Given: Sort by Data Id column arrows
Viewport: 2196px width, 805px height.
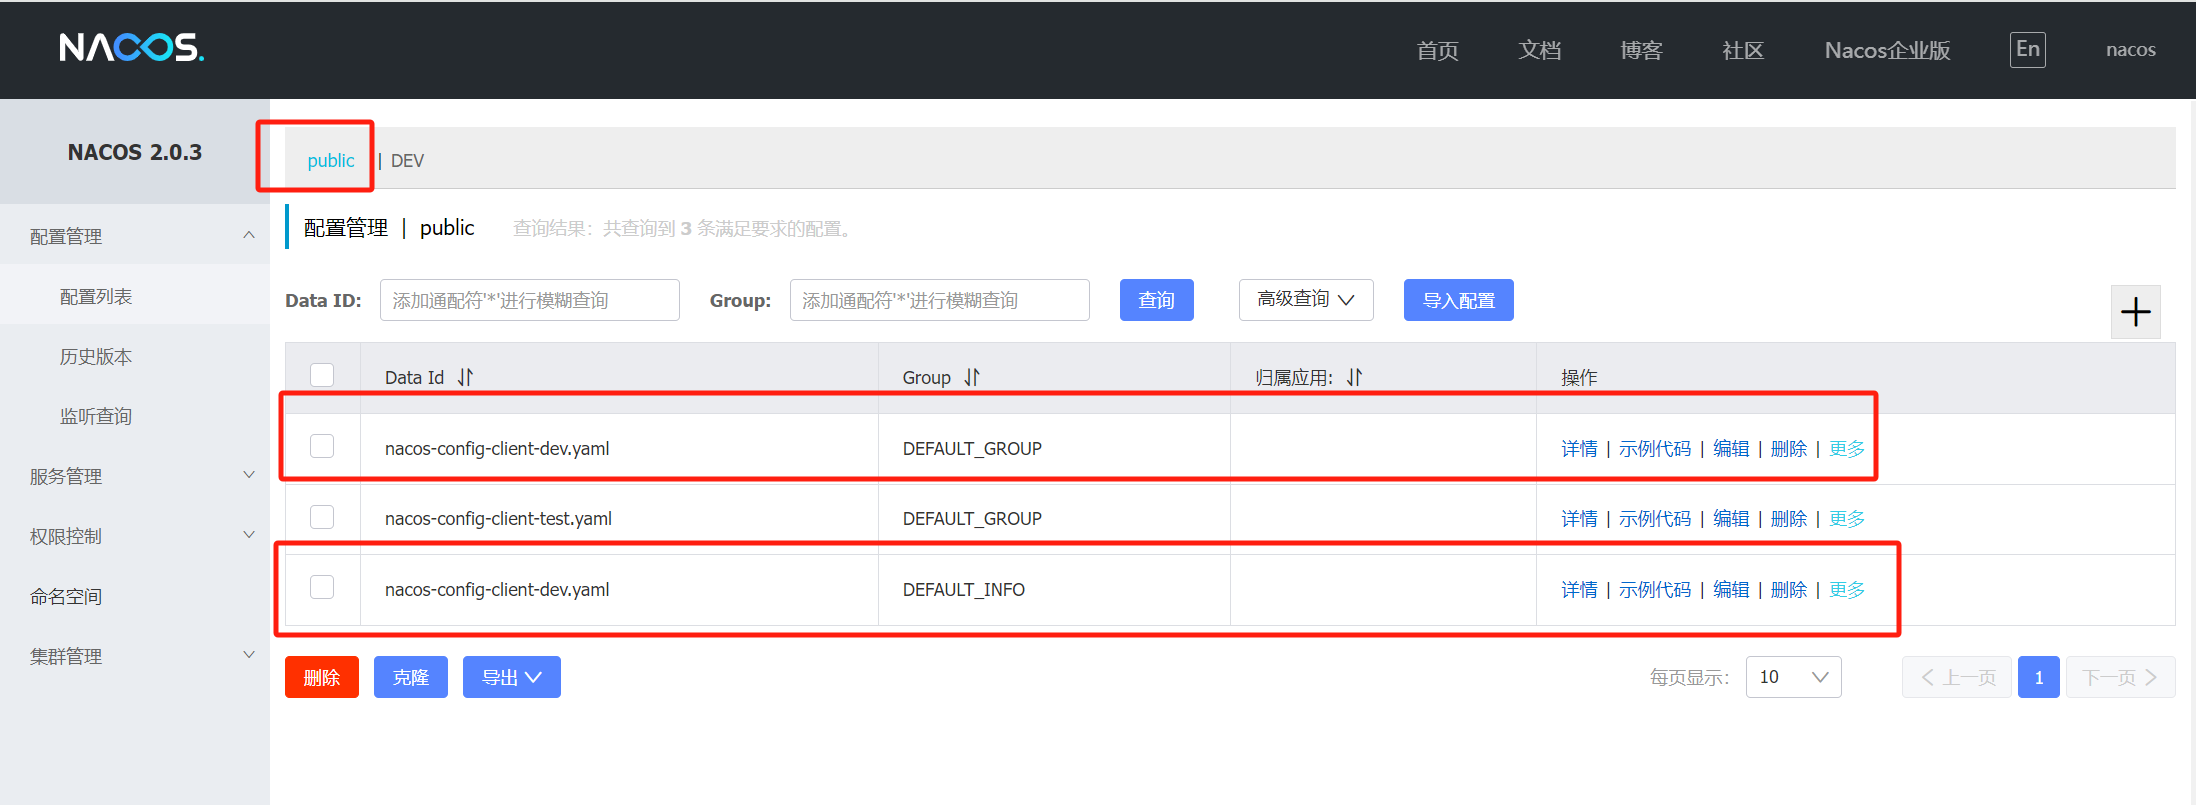Looking at the screenshot, I should pyautogui.click(x=466, y=377).
